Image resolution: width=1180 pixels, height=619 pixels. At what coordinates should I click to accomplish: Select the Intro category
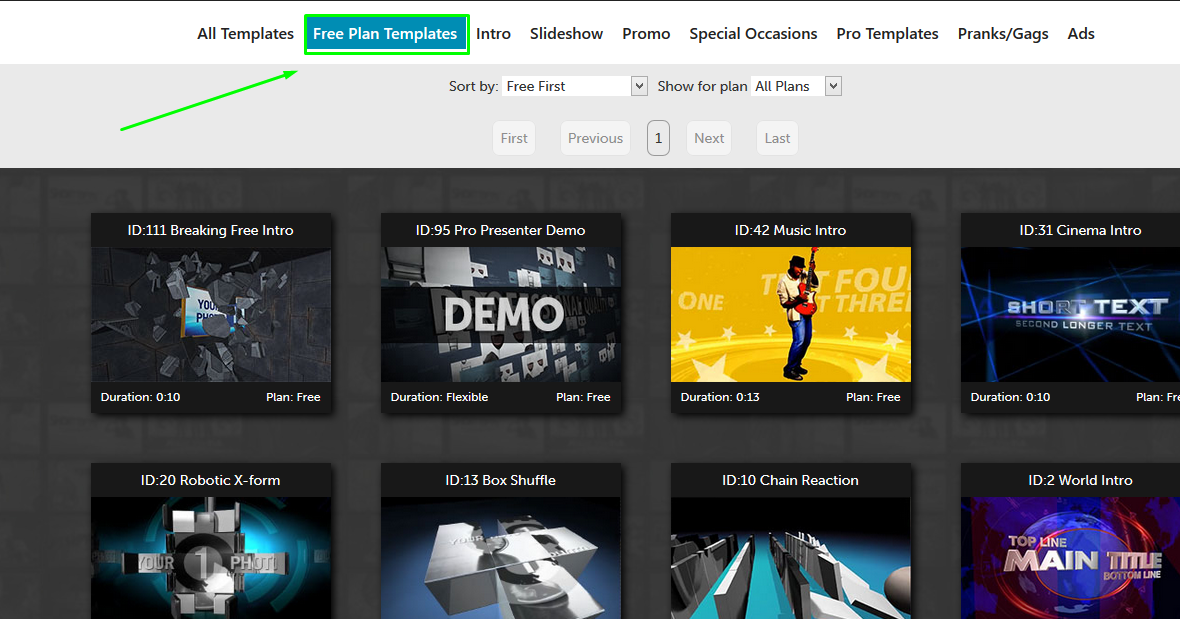[x=493, y=33]
